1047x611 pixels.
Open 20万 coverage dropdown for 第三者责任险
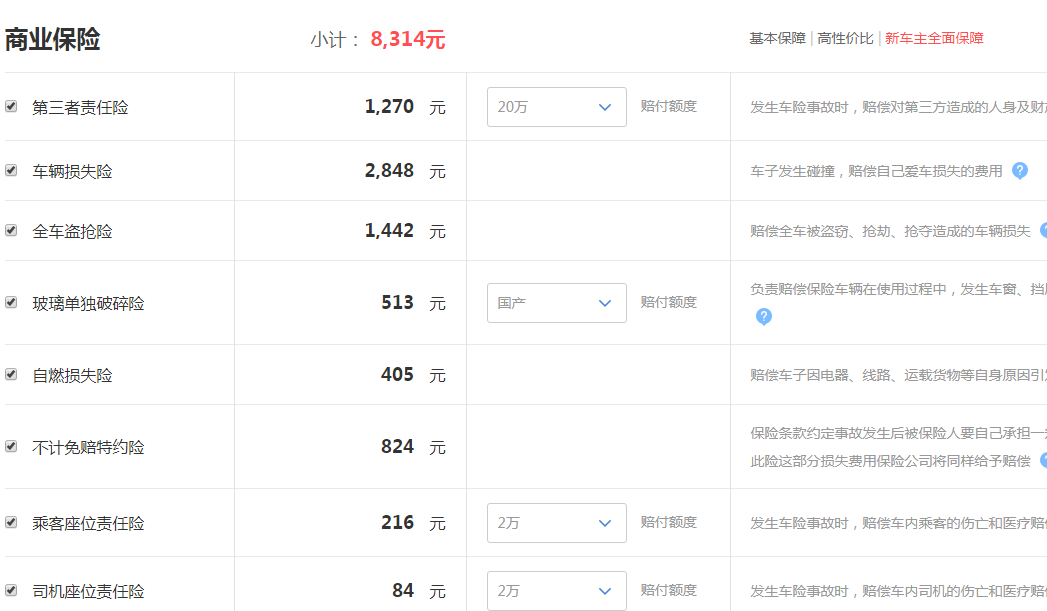coord(557,107)
